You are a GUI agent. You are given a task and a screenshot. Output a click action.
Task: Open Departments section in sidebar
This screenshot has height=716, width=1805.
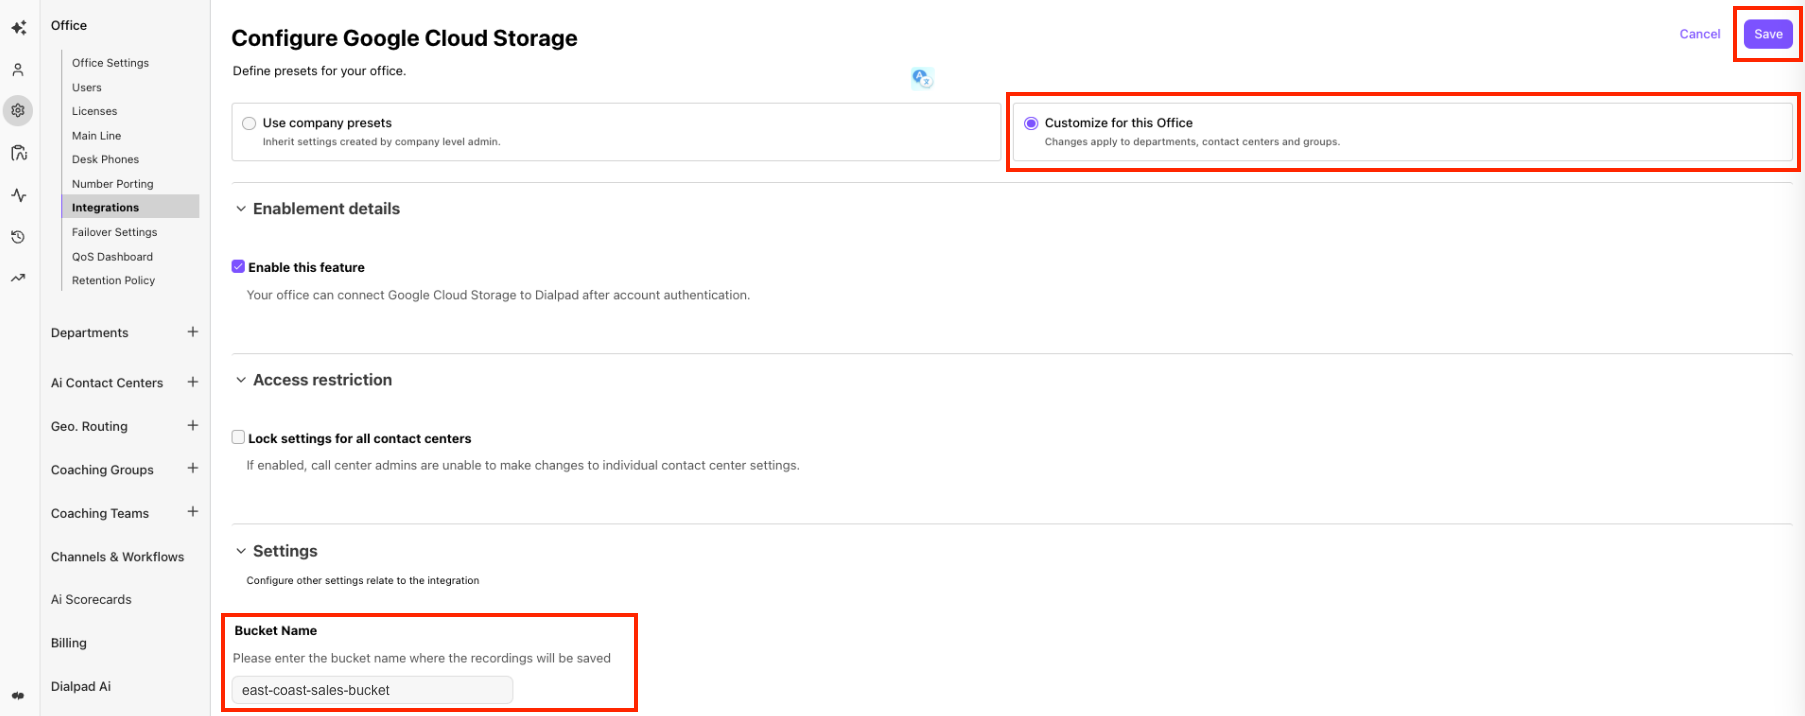point(90,333)
